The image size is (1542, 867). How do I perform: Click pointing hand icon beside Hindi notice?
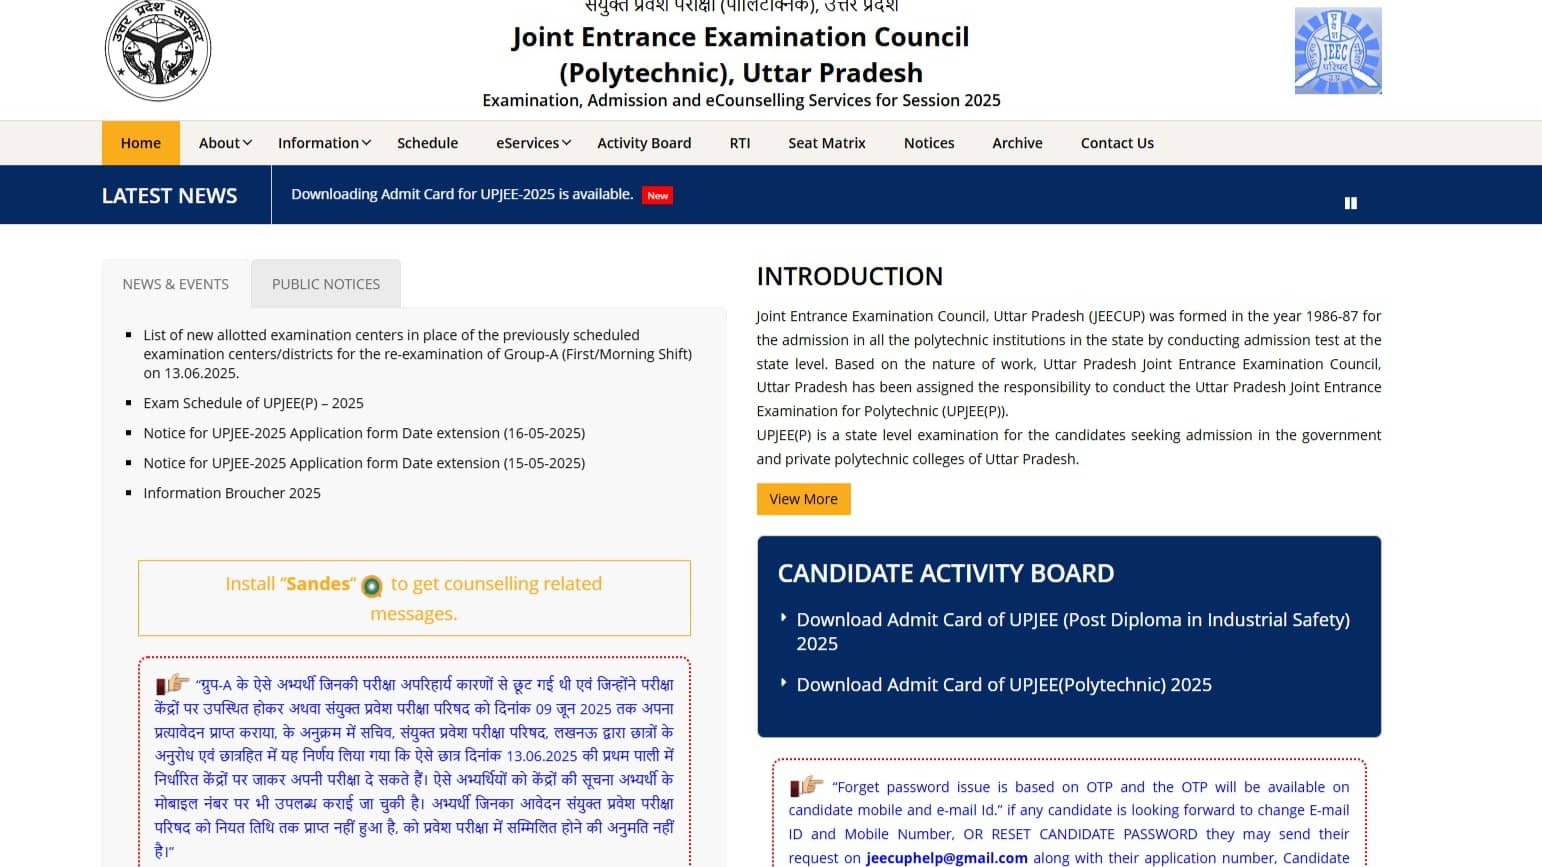[173, 684]
